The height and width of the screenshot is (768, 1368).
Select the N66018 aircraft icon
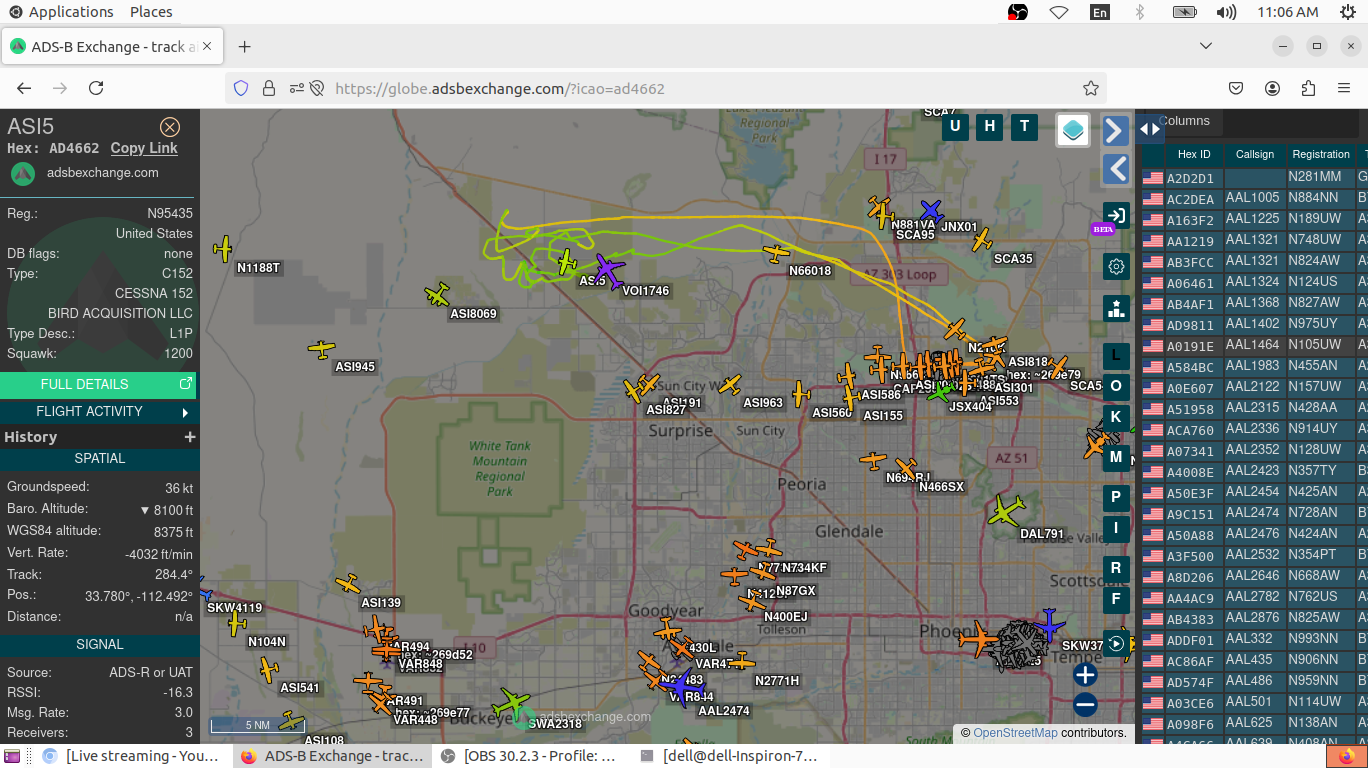[x=777, y=254]
